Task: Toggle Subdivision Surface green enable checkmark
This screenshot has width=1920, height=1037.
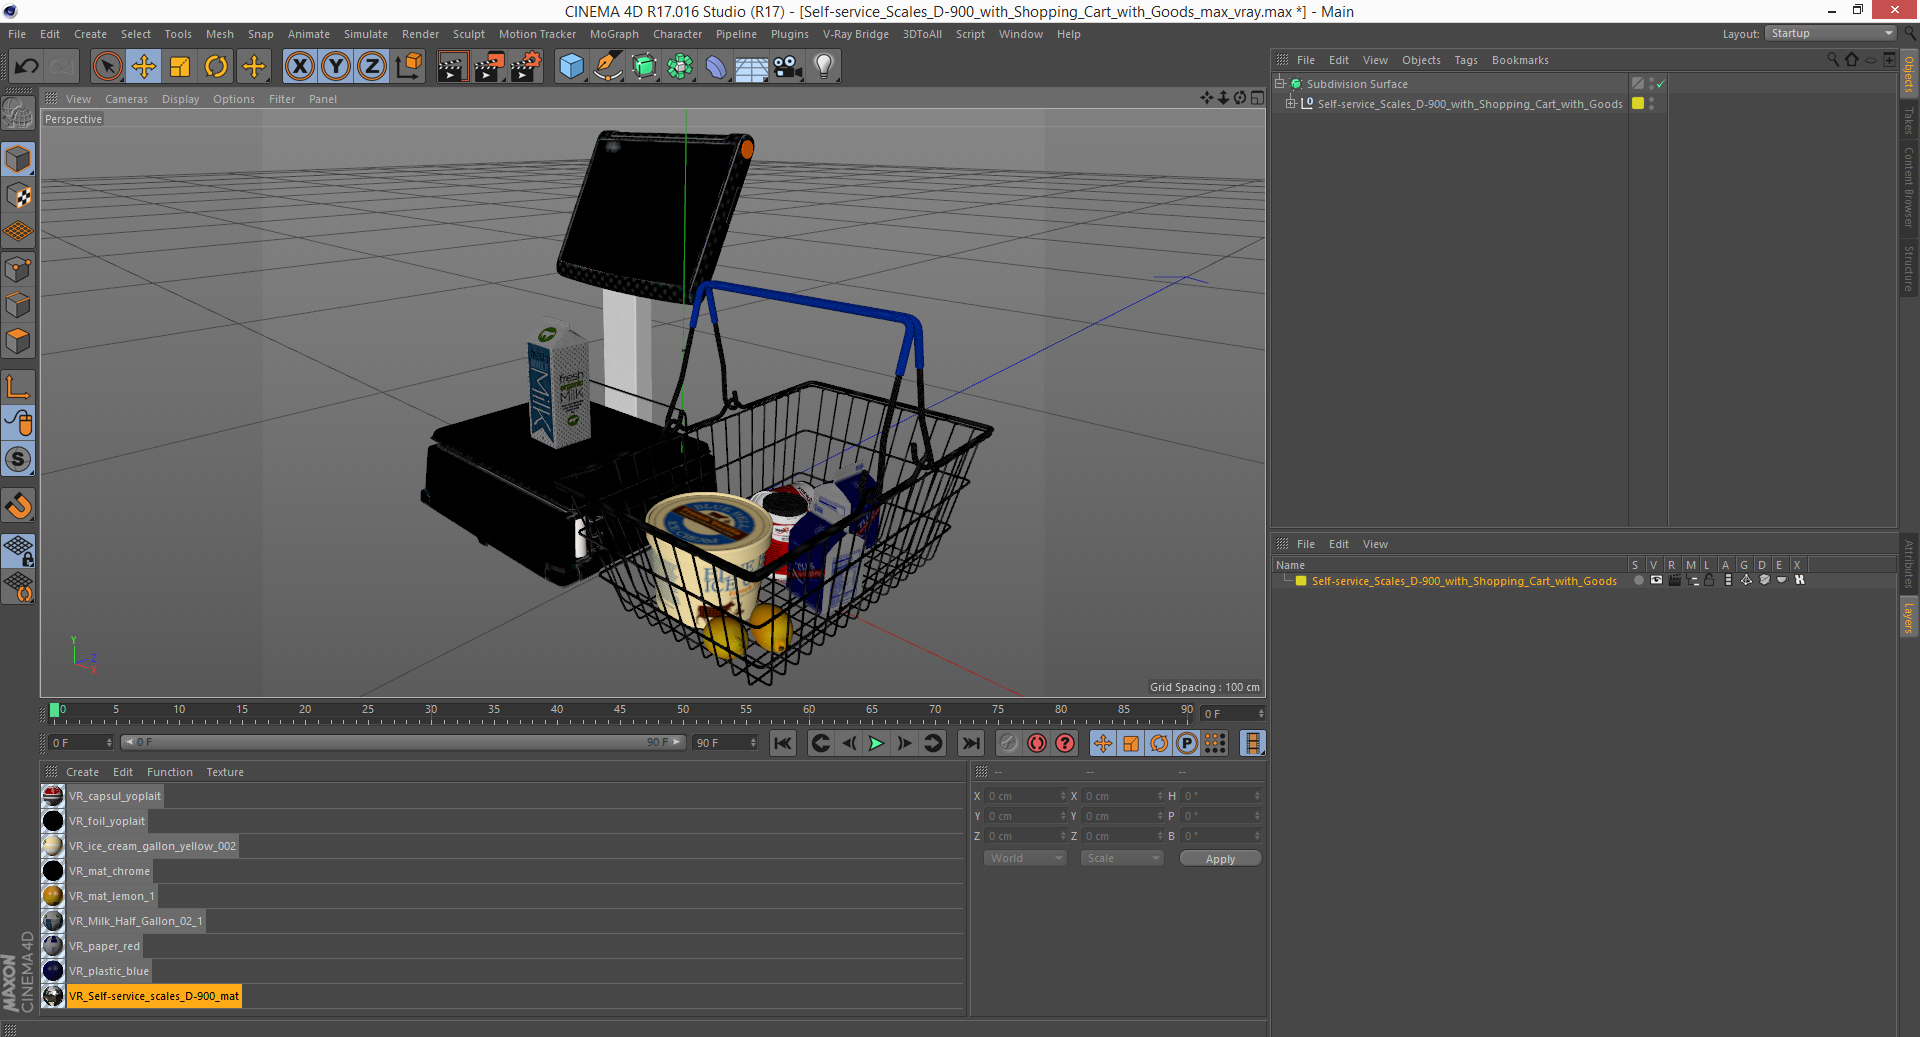Action: (x=1661, y=84)
